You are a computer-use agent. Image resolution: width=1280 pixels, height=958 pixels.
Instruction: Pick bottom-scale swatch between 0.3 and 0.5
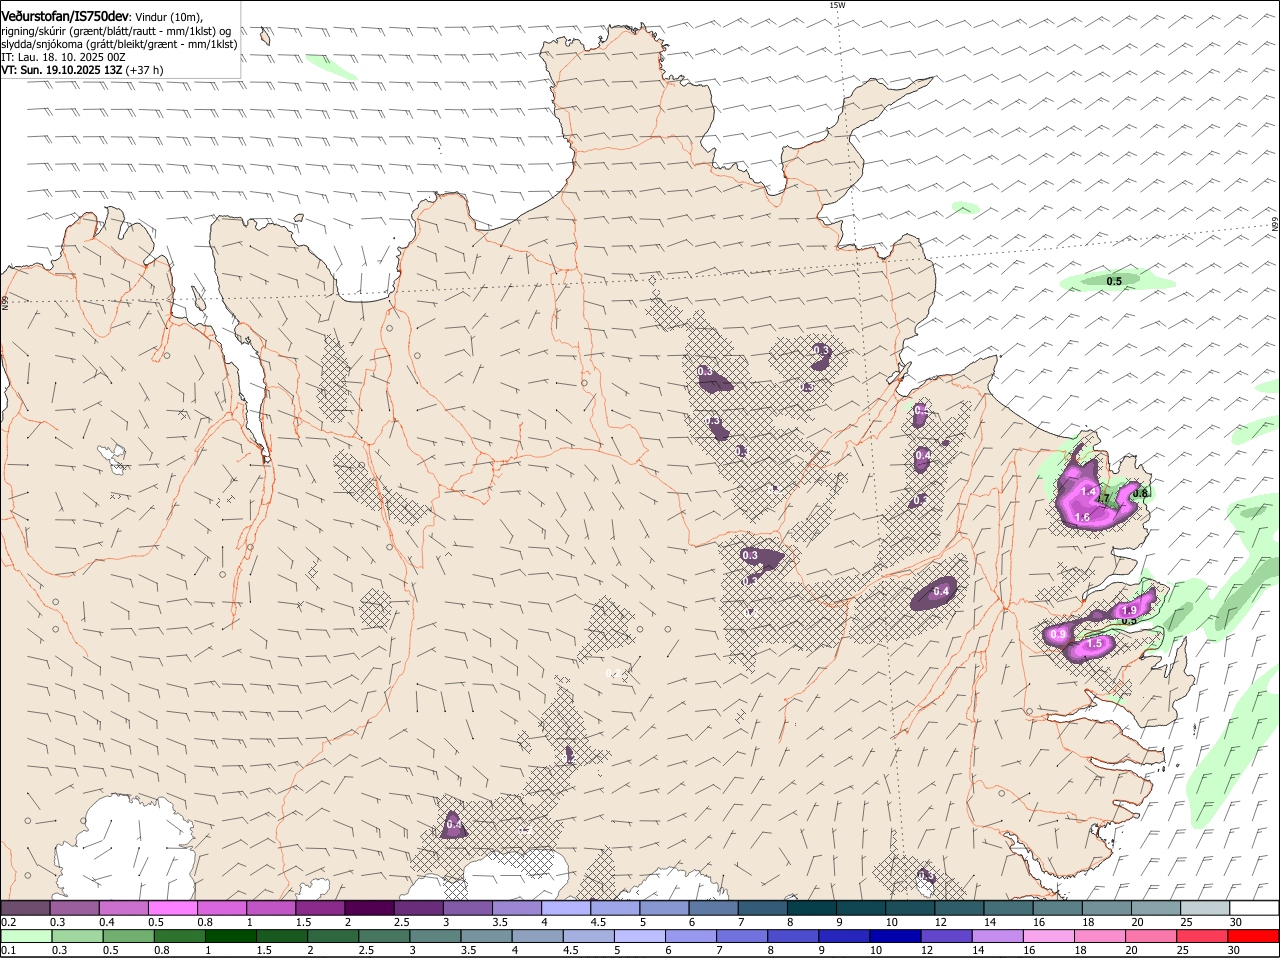pyautogui.click(x=77, y=935)
